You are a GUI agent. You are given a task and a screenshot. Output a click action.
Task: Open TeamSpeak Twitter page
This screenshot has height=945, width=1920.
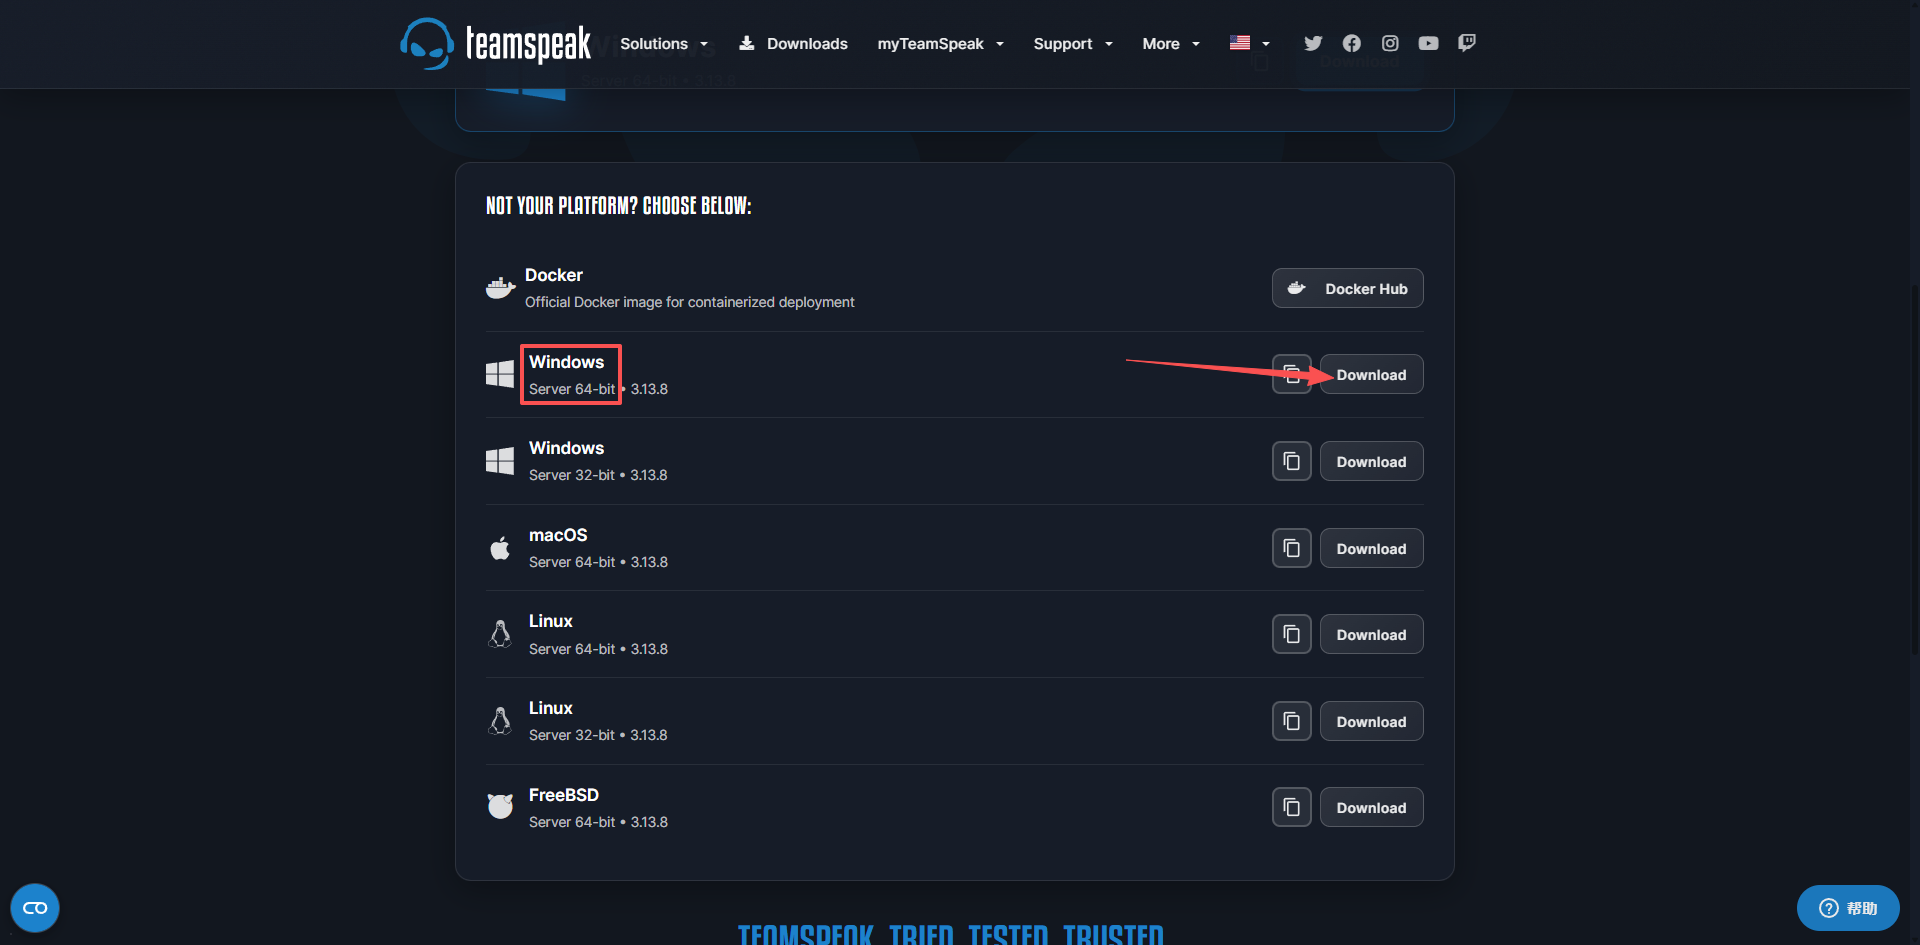1313,43
